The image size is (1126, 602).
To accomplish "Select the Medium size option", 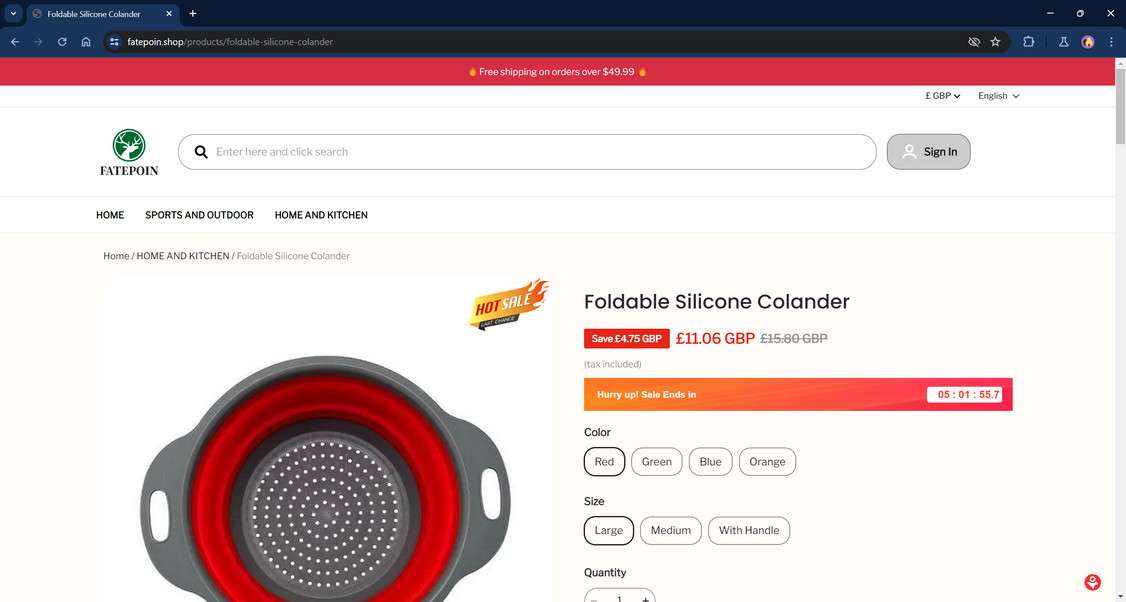I will [671, 530].
